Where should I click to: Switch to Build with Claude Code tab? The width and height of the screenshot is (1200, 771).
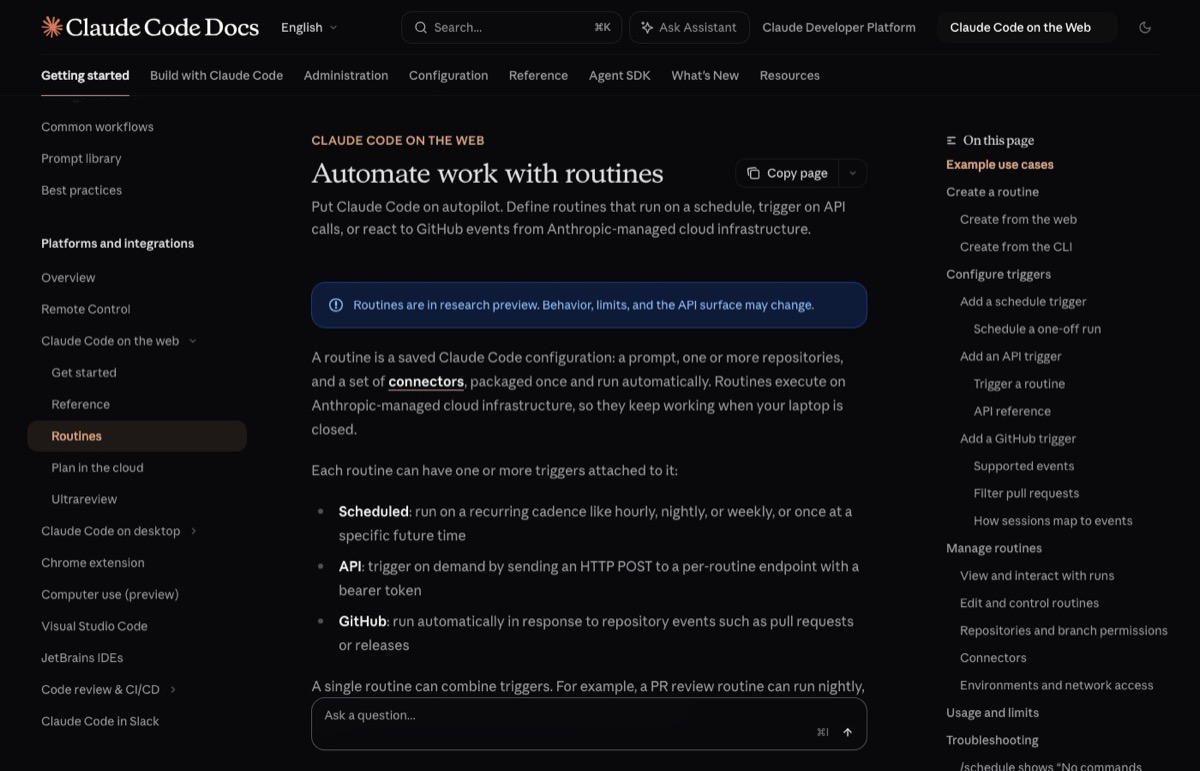coord(216,76)
